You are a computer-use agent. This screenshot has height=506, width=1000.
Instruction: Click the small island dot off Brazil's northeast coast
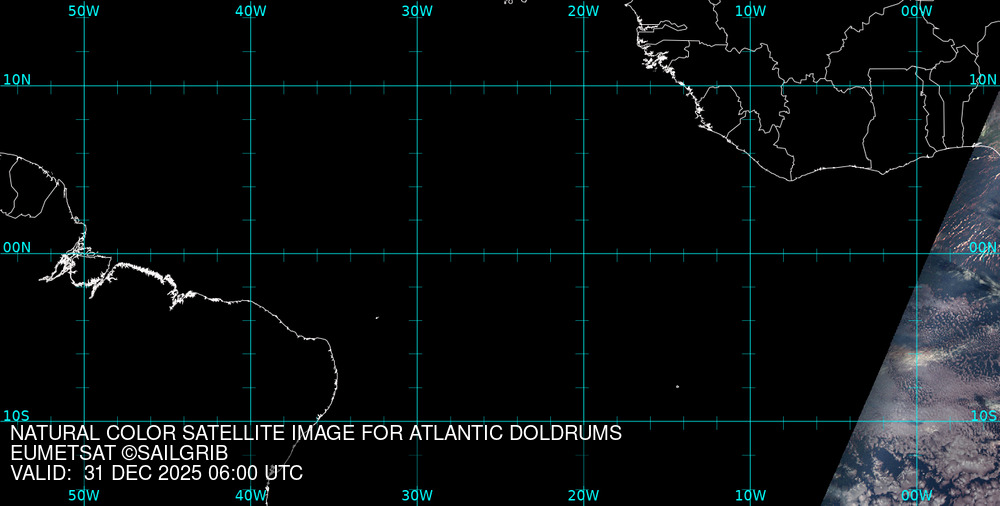(377, 318)
